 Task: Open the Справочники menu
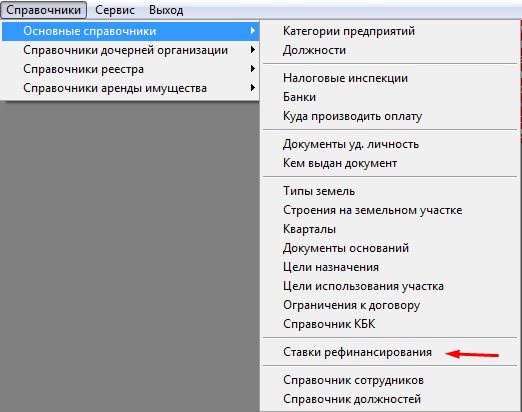coord(44,10)
